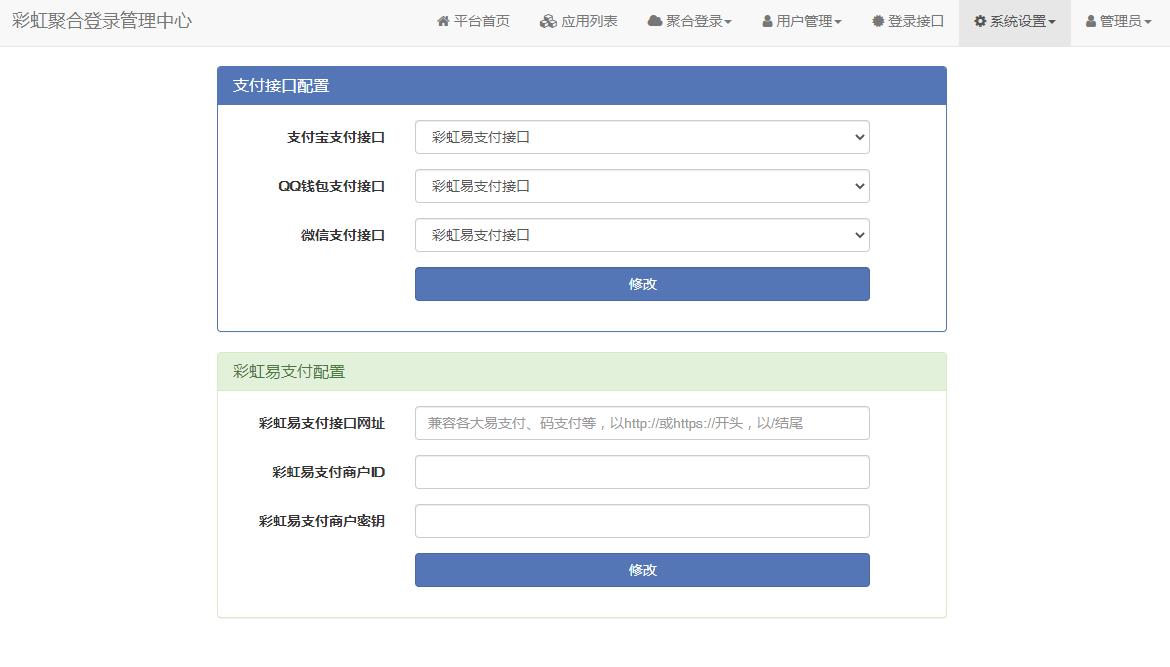Expand the 用户管理 menu caret
Screen dimensions: 1170x667
pyautogui.click(x=838, y=22)
